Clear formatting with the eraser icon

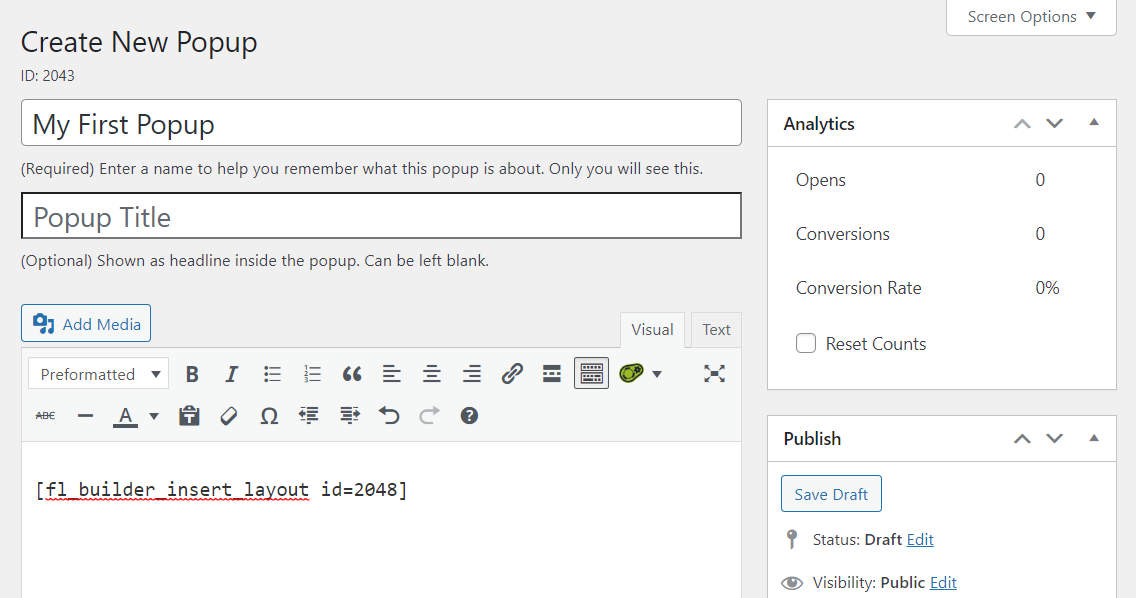pos(229,416)
